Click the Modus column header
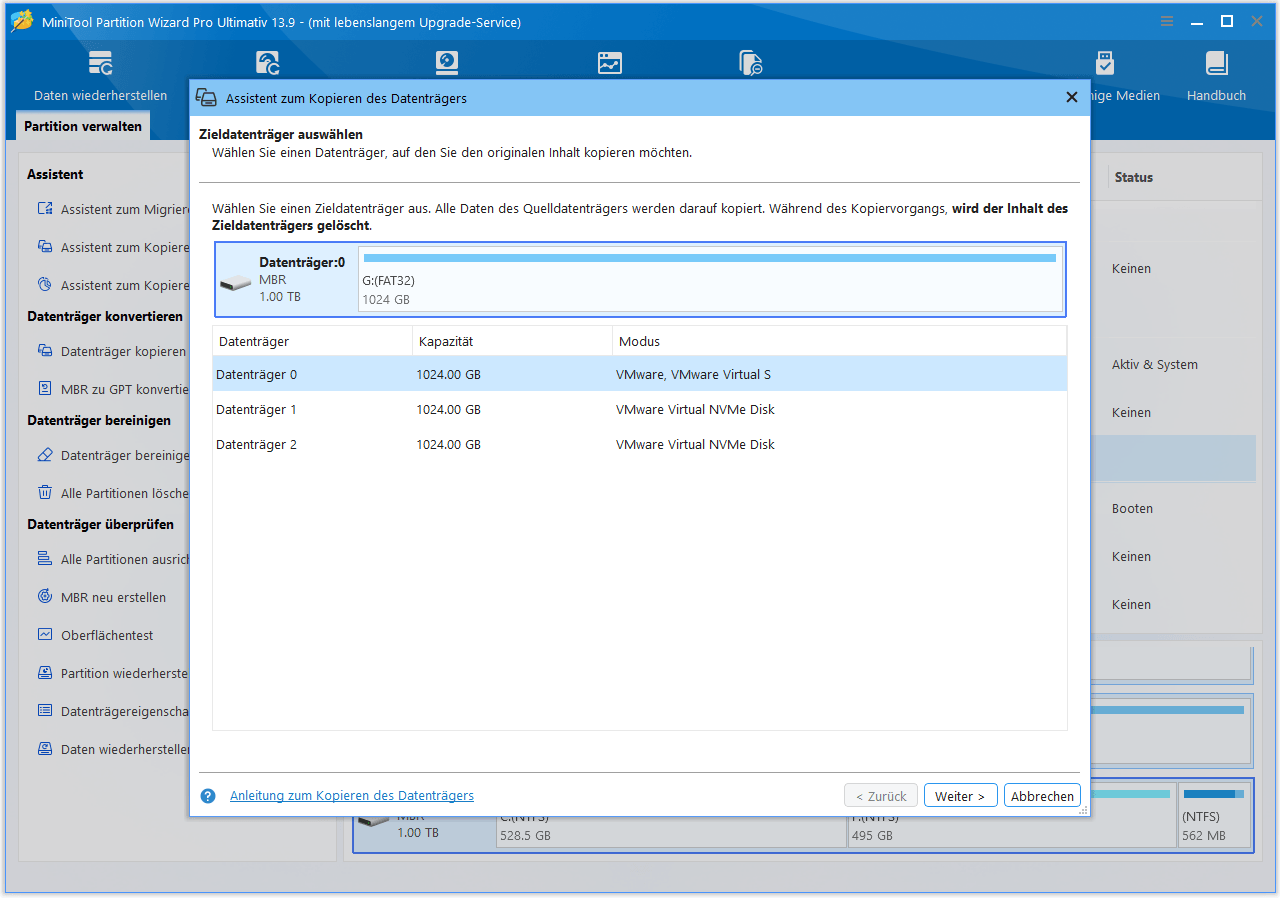The height and width of the screenshot is (898, 1280). pyautogui.click(x=839, y=341)
